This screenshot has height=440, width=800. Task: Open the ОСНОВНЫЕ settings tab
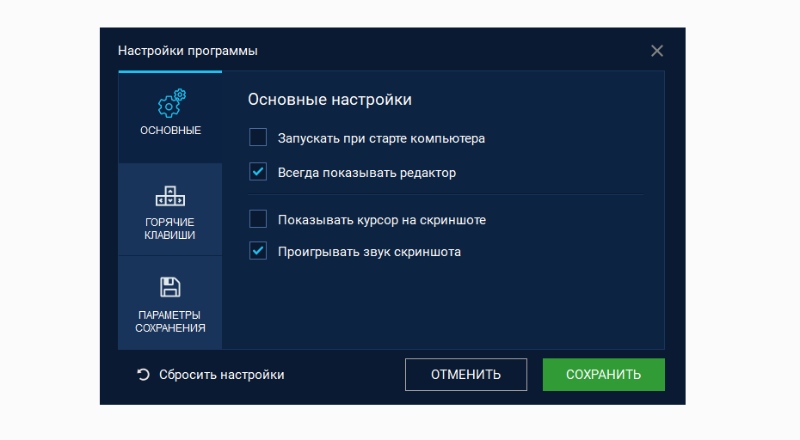170,117
